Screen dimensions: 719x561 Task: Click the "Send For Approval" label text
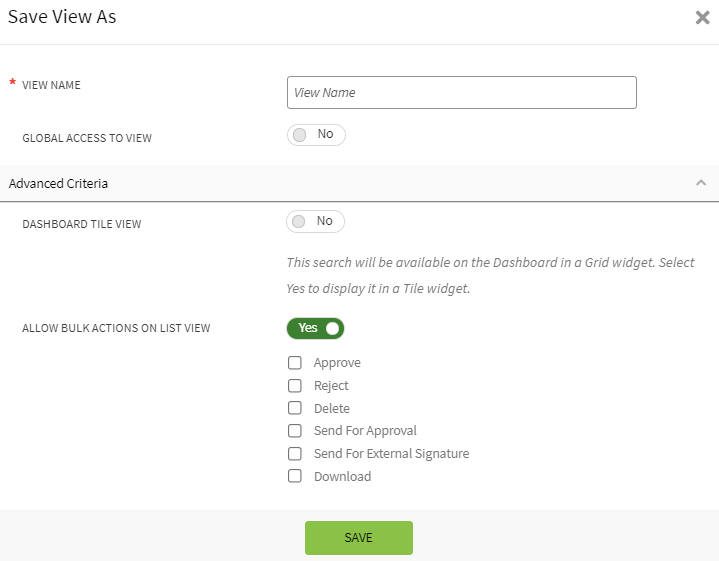pos(365,431)
